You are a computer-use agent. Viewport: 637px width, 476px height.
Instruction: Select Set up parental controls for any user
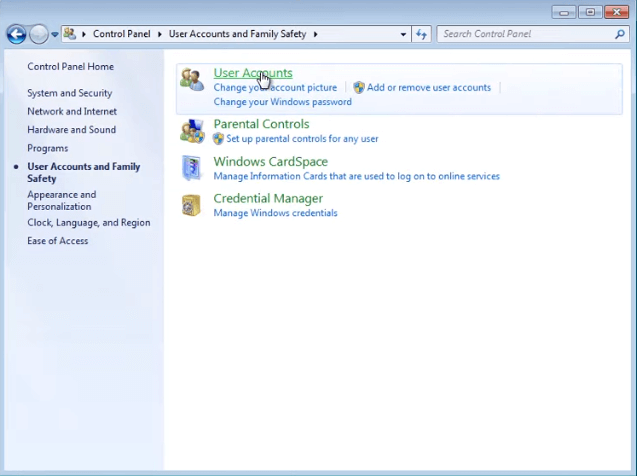pyautogui.click(x=302, y=138)
